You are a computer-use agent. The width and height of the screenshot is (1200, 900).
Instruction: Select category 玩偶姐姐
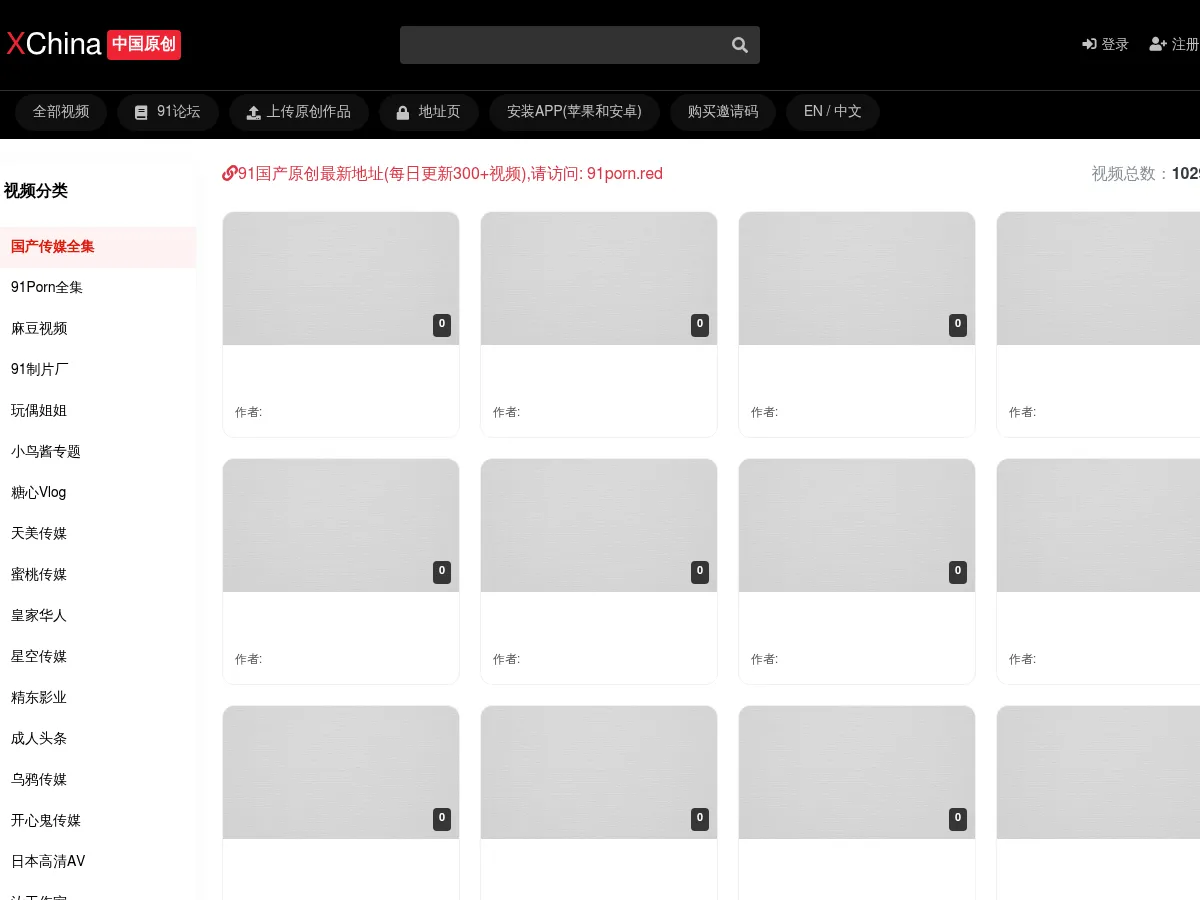pyautogui.click(x=98, y=411)
